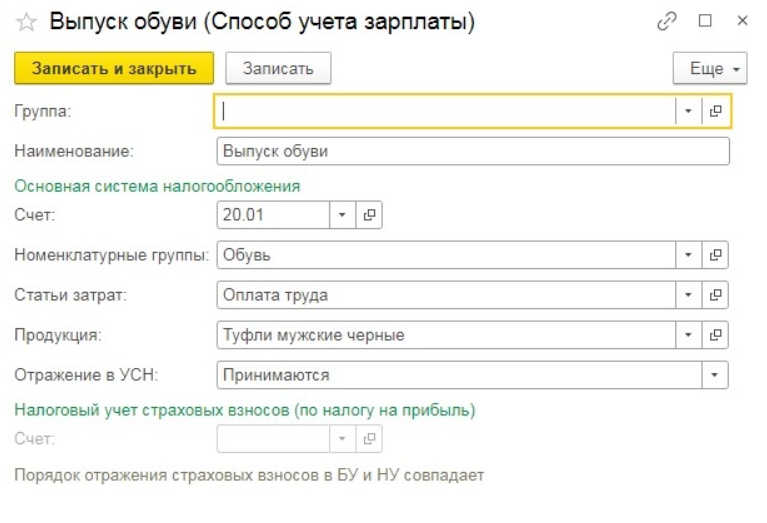Expand the Продукция dropdown

tap(688, 335)
